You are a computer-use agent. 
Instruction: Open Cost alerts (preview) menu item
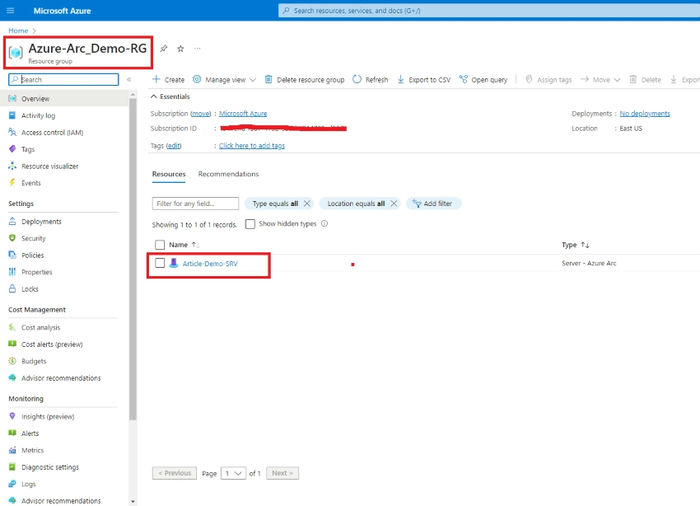point(52,344)
